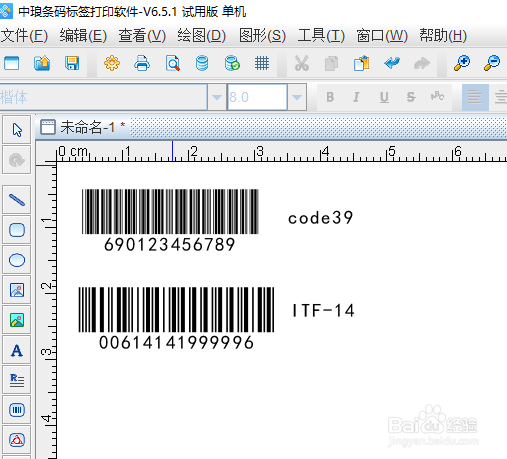Select the text tool letter A

coord(17,350)
